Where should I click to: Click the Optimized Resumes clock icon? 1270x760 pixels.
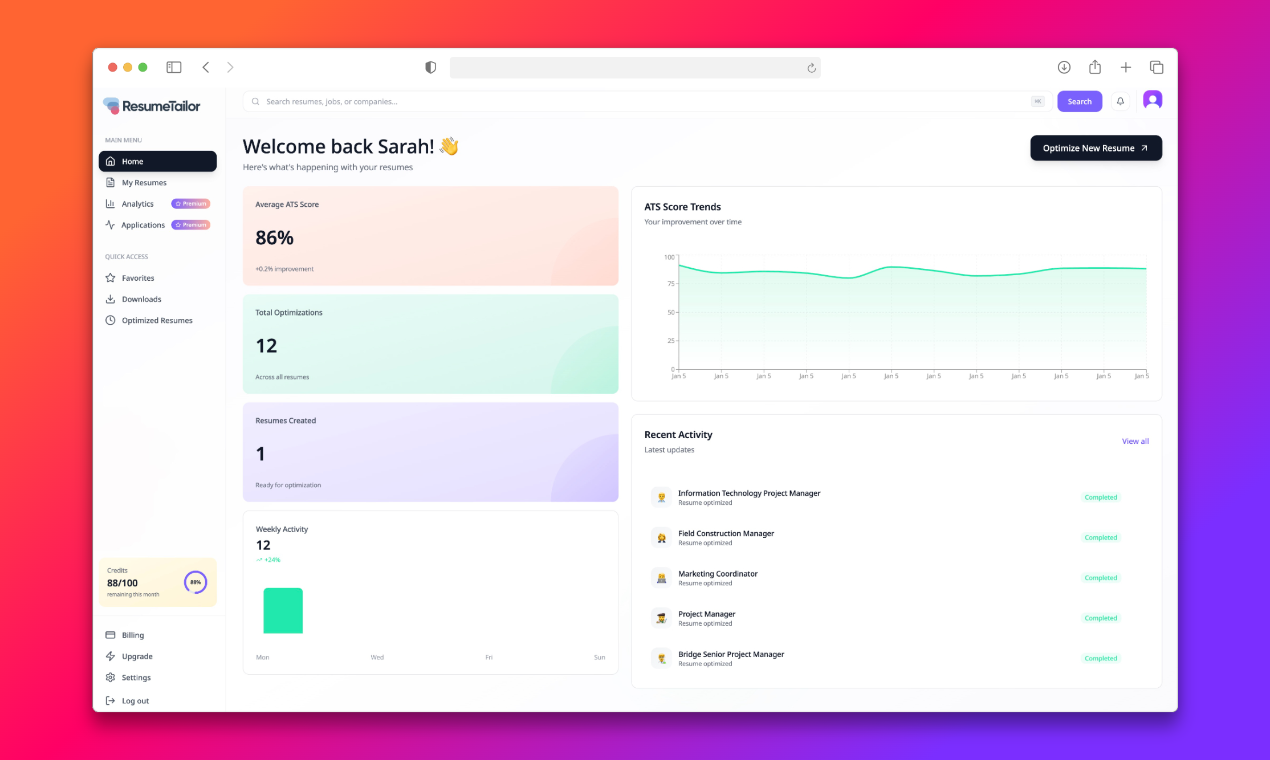[x=111, y=320]
